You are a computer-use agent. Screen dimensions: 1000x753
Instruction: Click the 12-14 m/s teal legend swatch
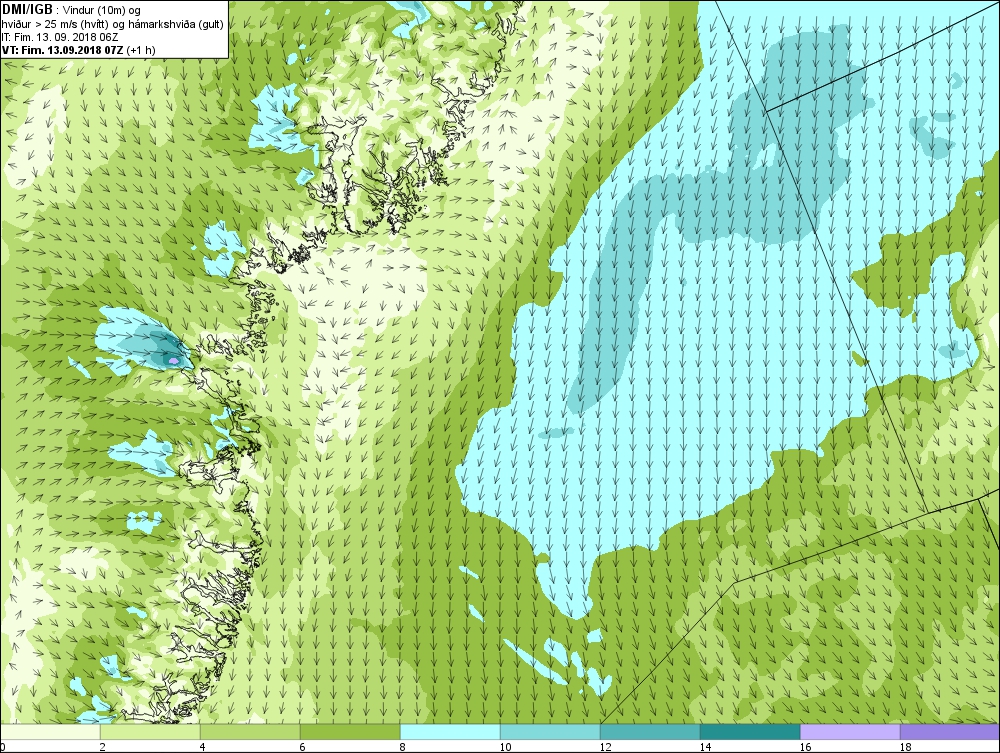pos(650,731)
